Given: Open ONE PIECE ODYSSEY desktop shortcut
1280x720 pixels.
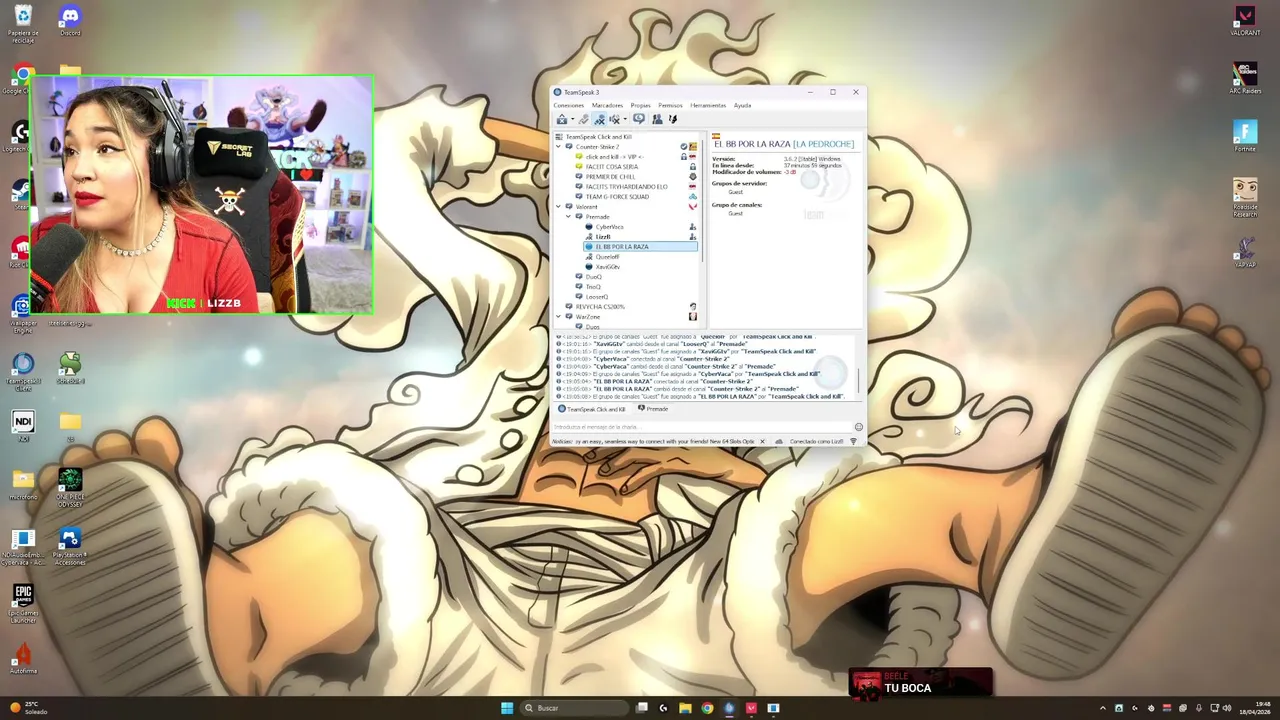Looking at the screenshot, I should pos(70,489).
